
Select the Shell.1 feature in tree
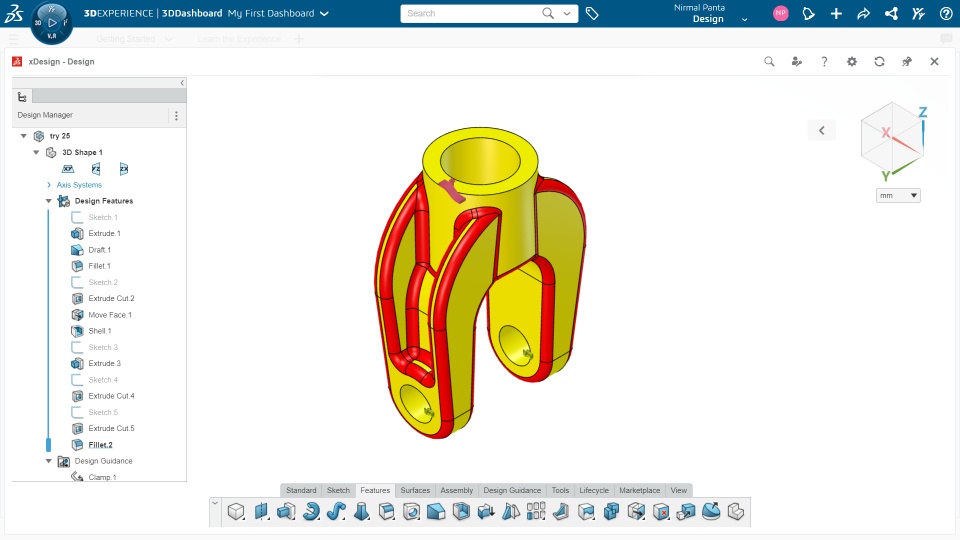tap(99, 331)
